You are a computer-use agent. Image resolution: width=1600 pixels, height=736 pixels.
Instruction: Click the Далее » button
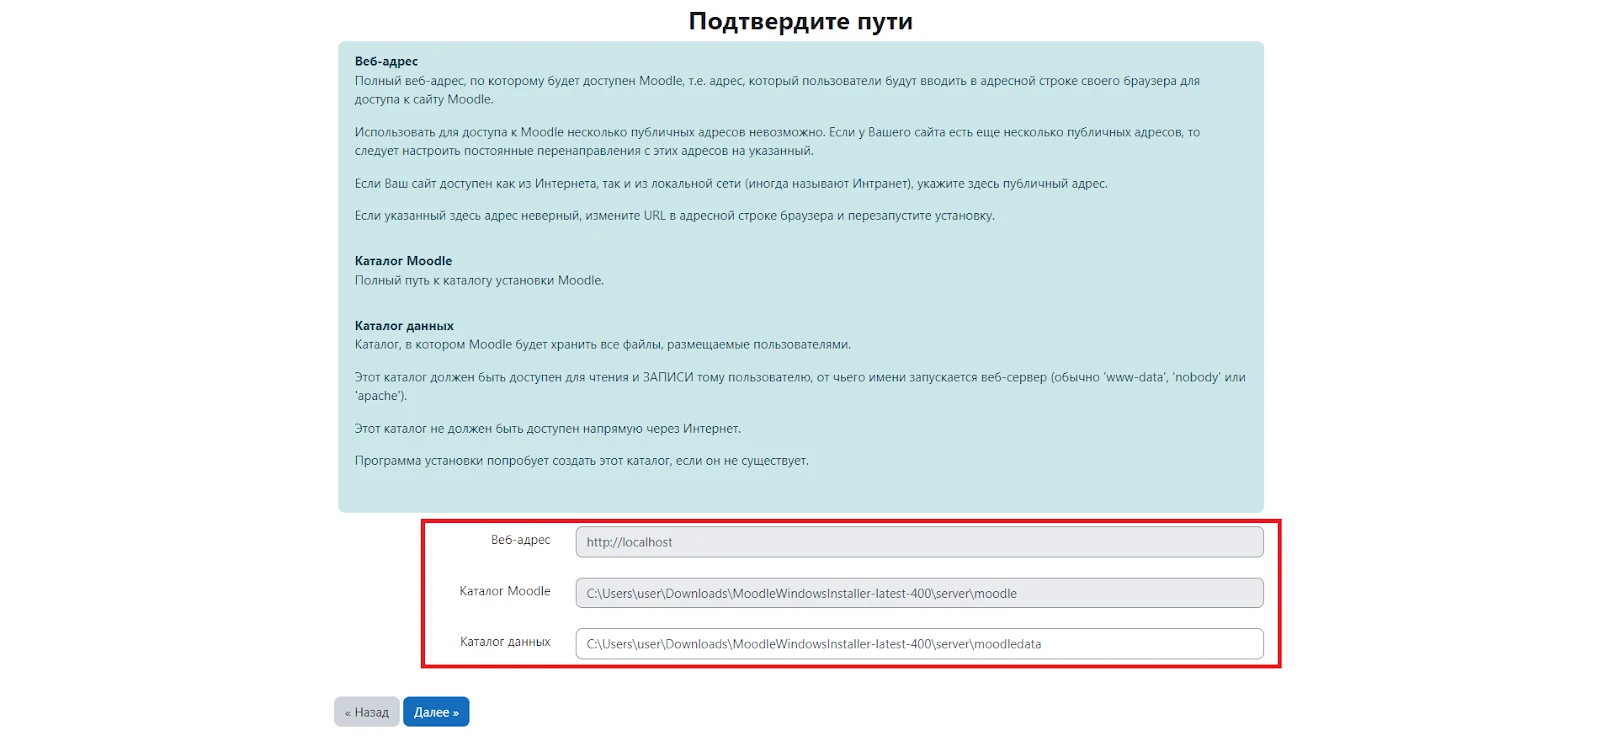click(436, 712)
